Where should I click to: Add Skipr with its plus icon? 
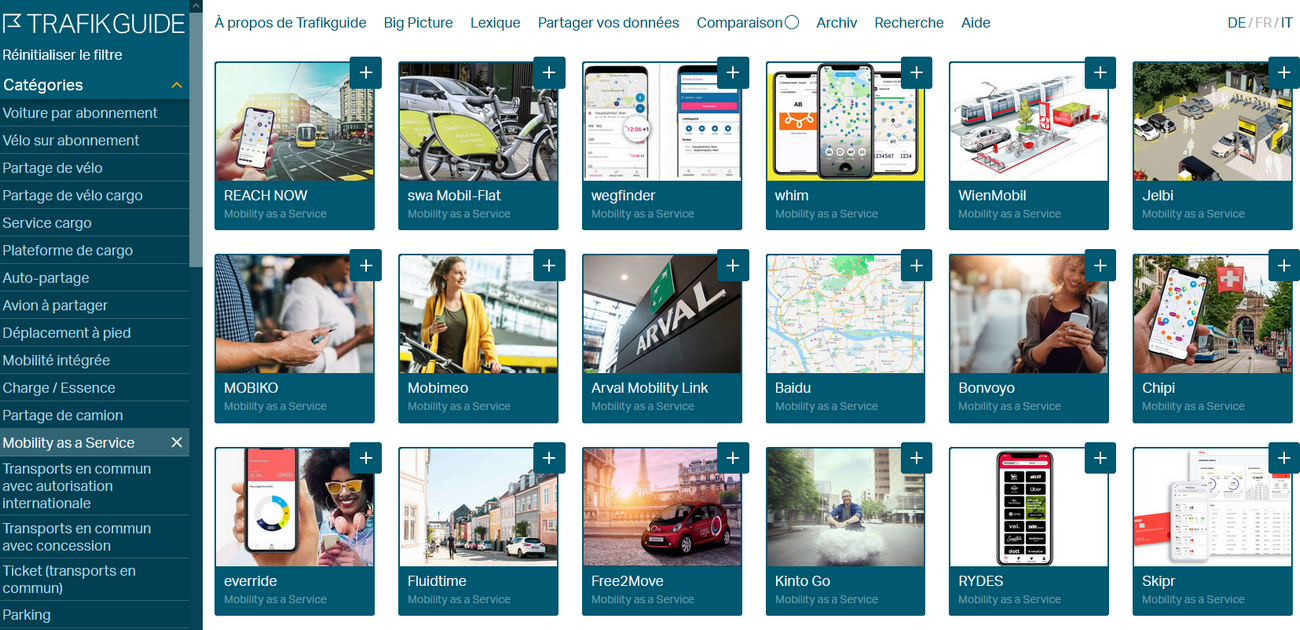pyautogui.click(x=1284, y=458)
